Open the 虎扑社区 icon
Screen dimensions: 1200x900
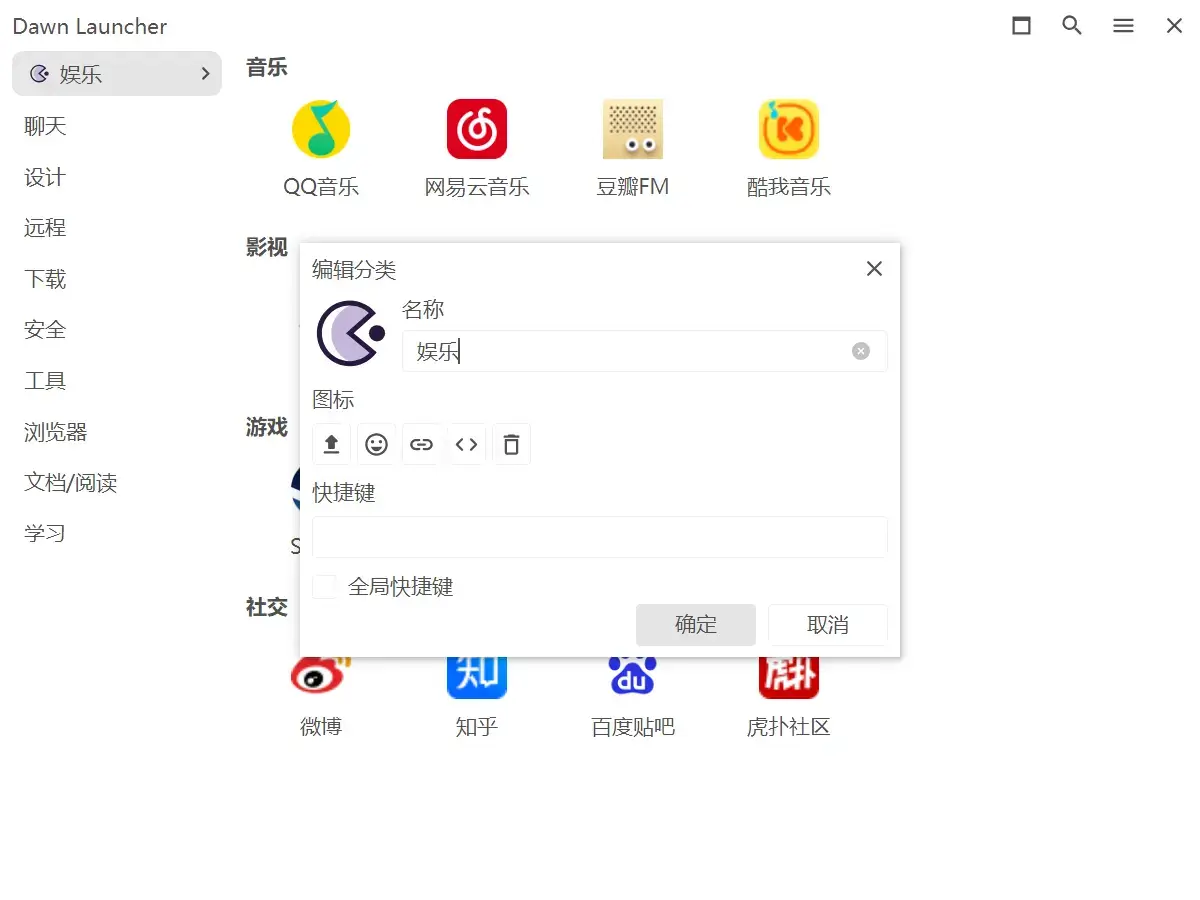coord(789,677)
